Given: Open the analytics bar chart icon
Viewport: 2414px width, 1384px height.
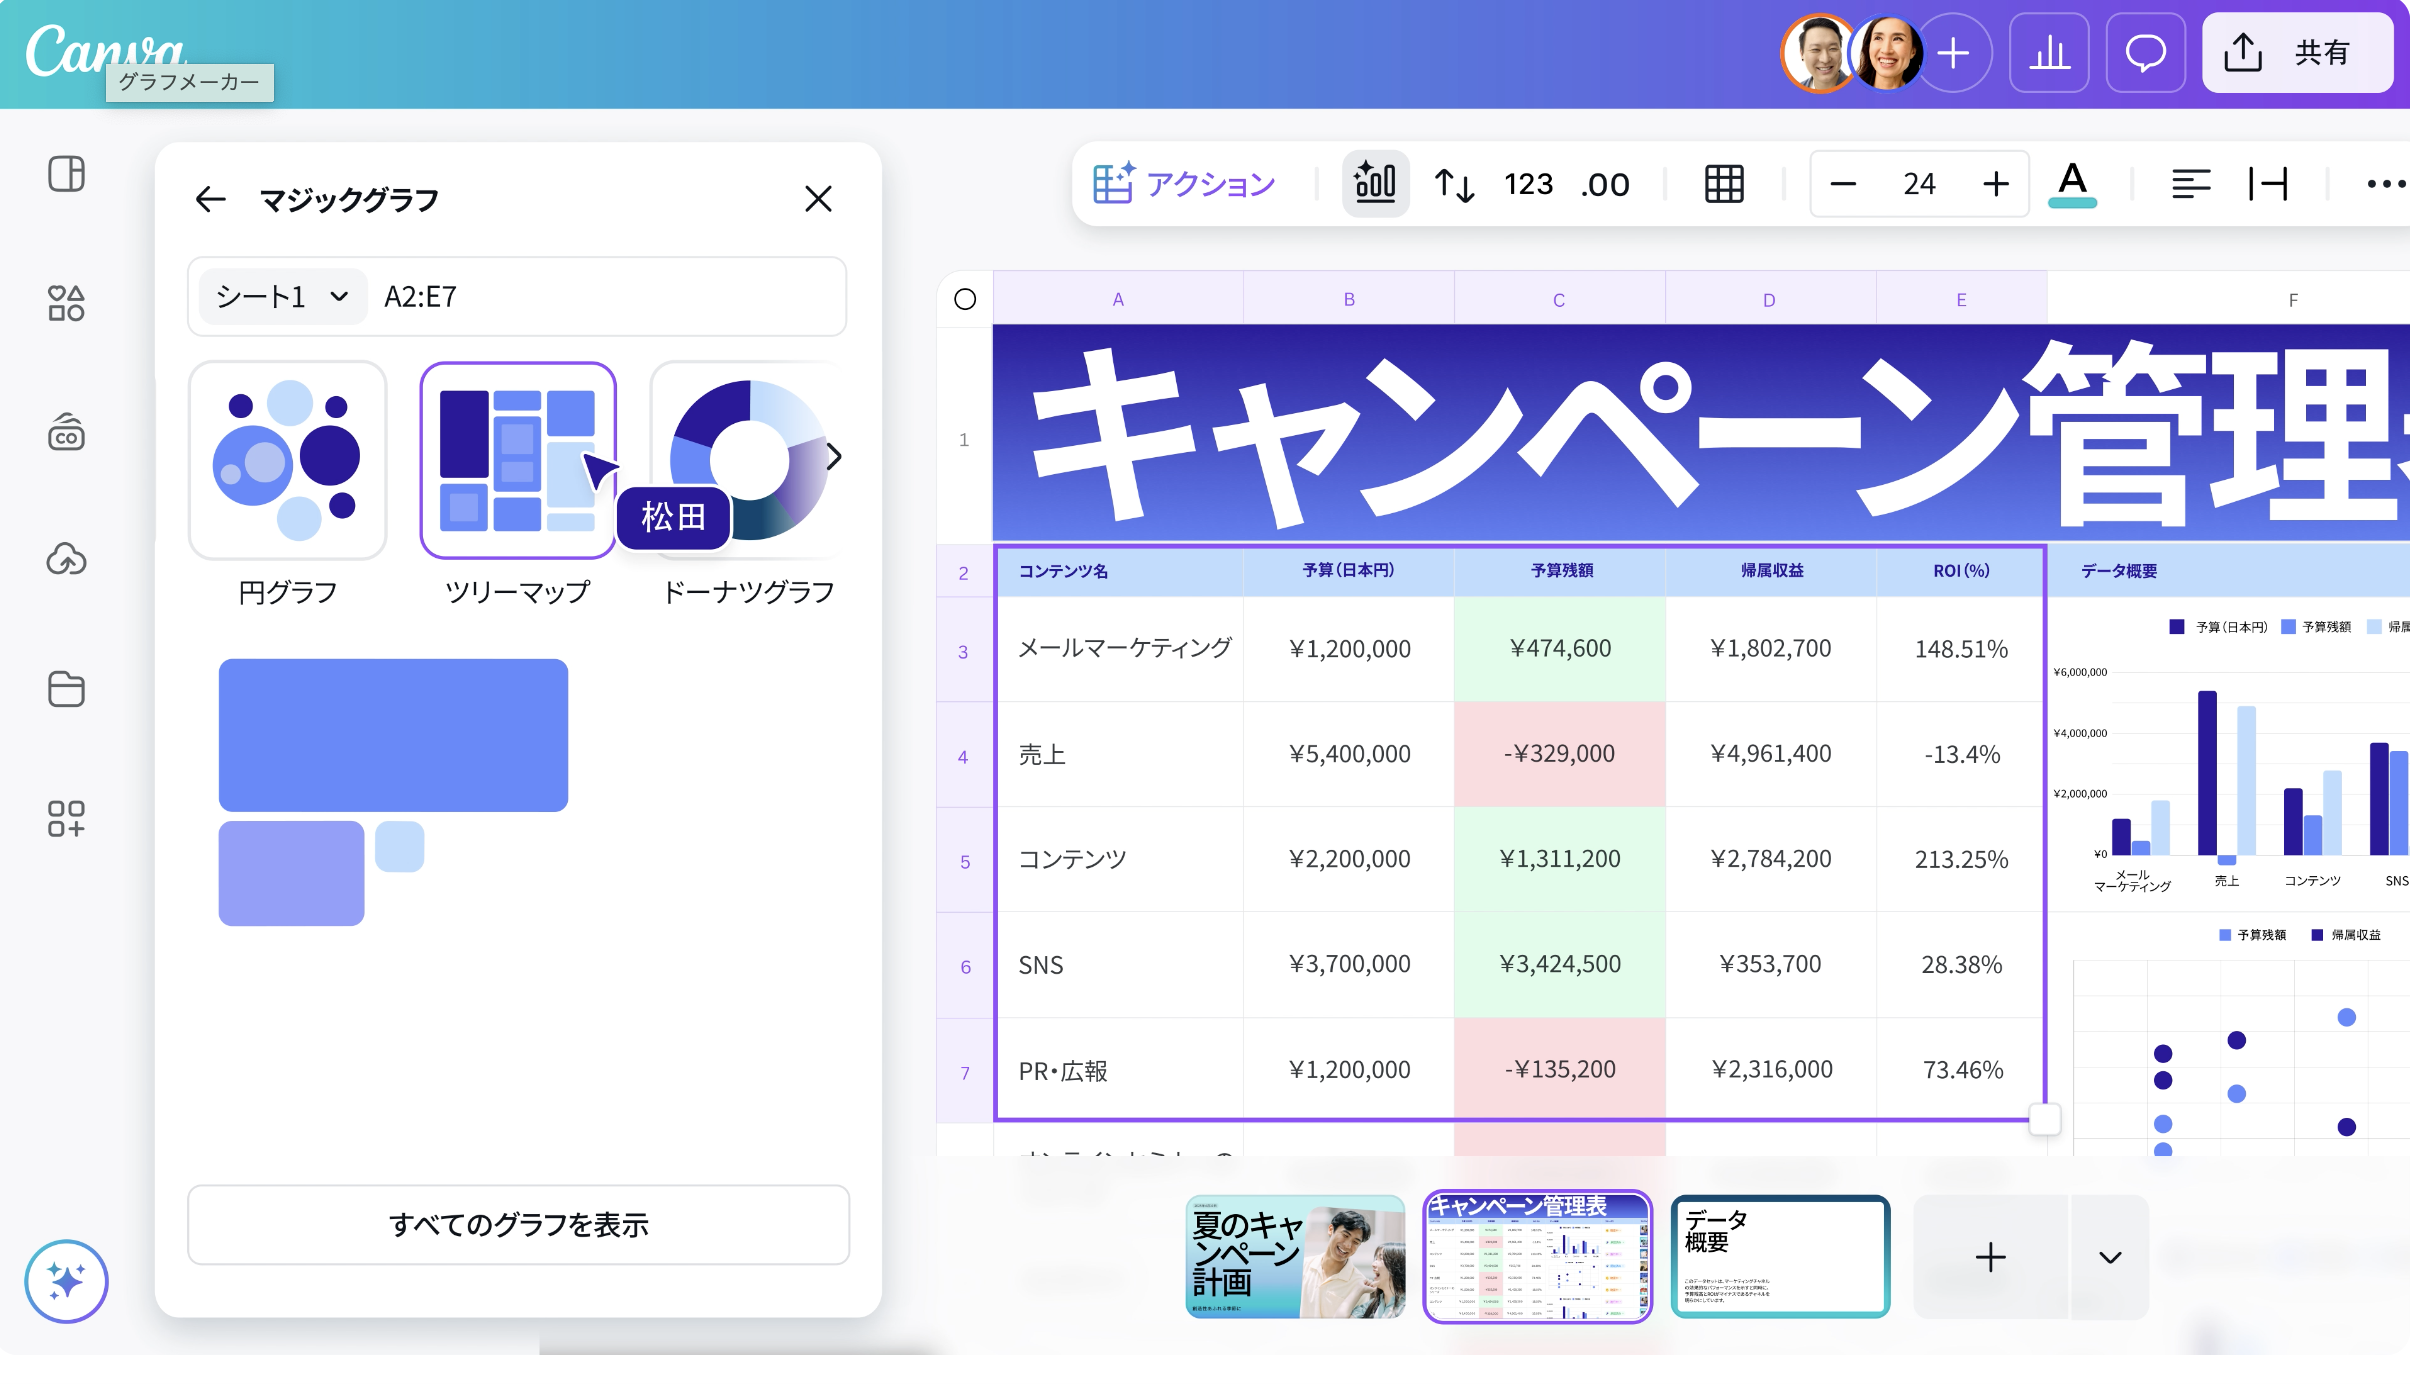Looking at the screenshot, I should [x=2049, y=53].
